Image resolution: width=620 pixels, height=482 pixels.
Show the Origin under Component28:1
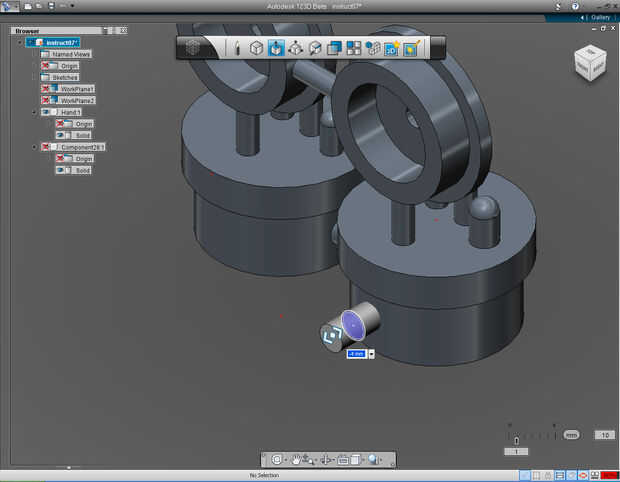[60, 159]
